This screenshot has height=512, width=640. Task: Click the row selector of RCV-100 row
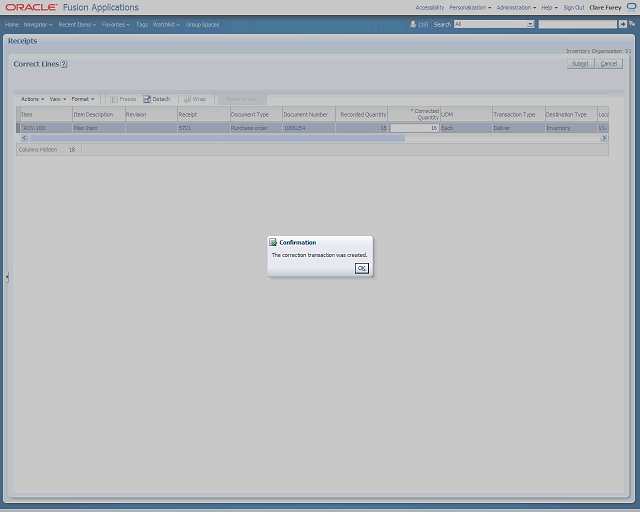[x=18, y=128]
